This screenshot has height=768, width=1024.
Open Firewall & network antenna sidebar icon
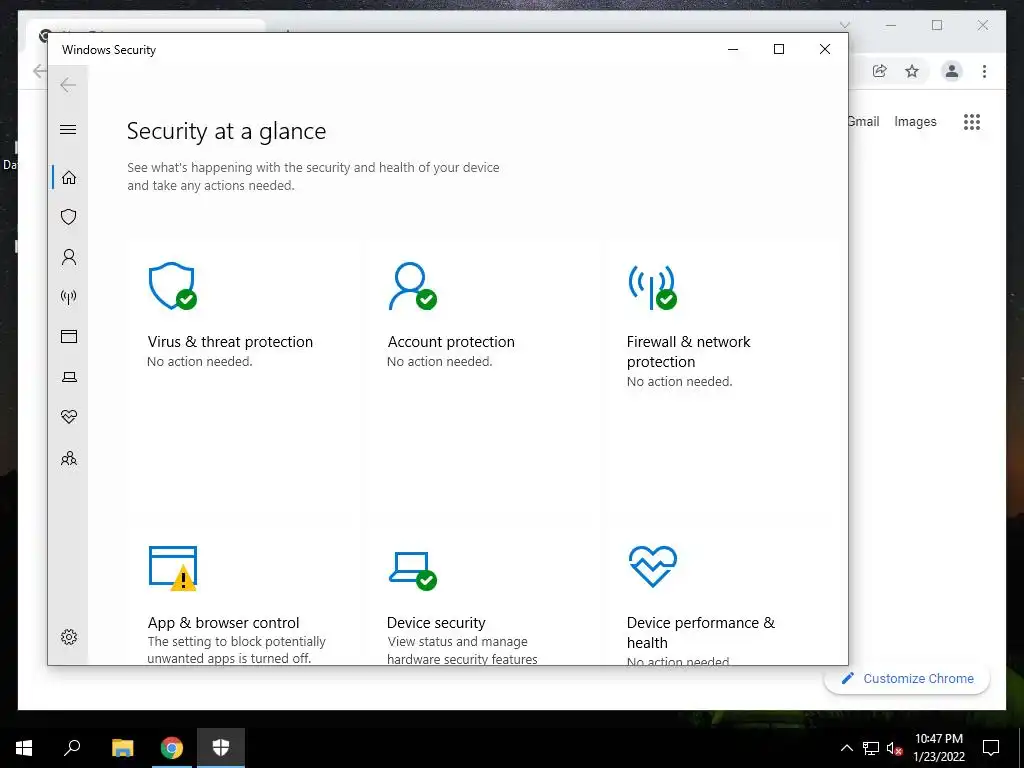pos(69,297)
